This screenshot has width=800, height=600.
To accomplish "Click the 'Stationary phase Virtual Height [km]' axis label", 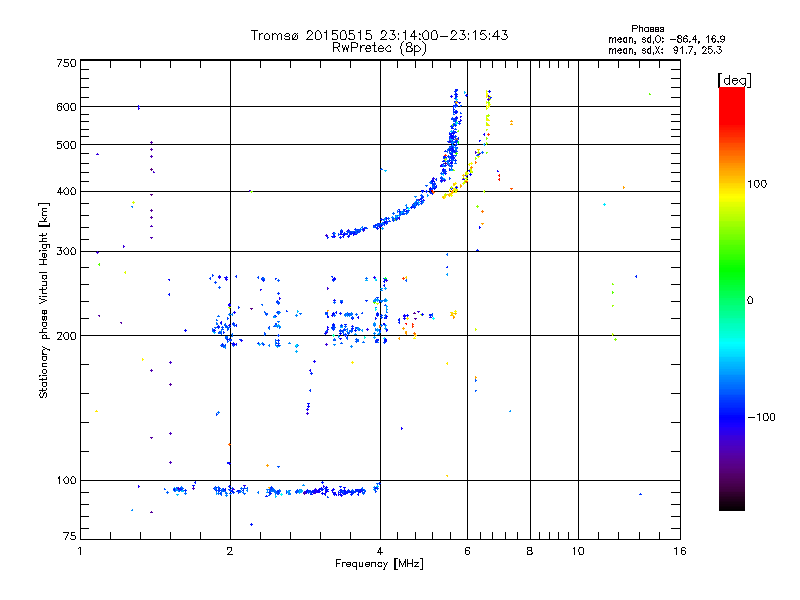I will coord(44,301).
